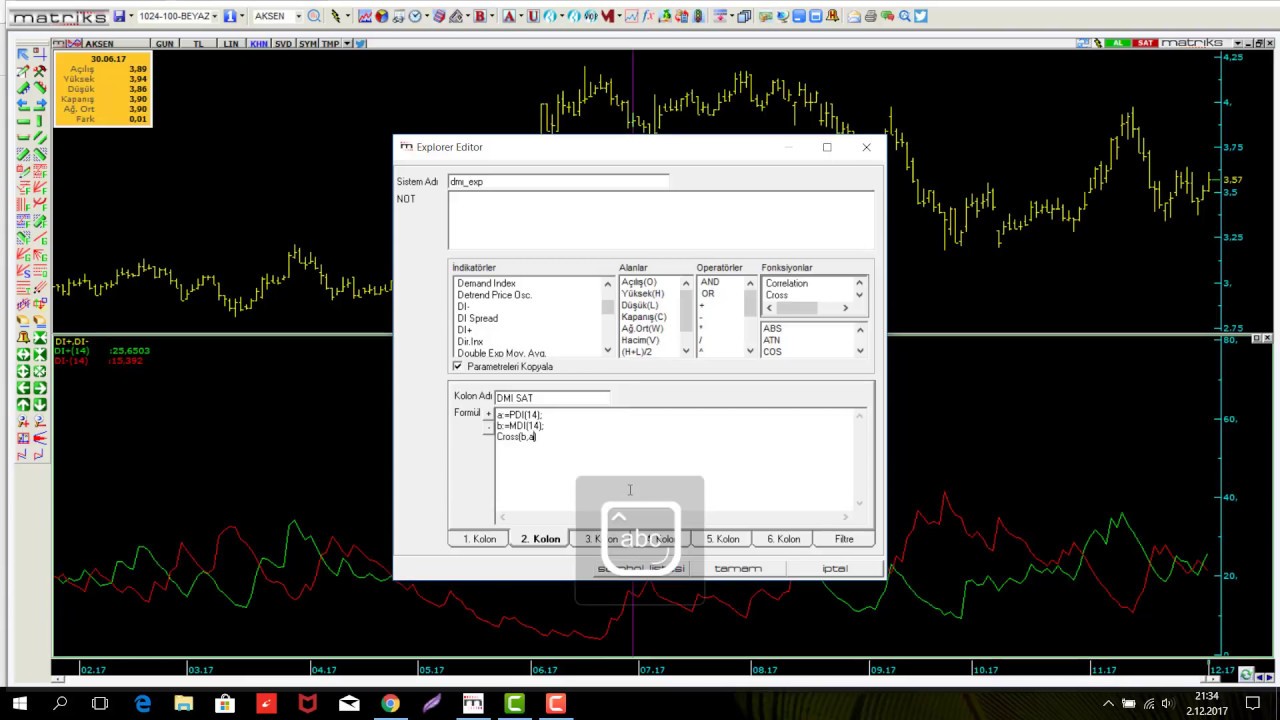Expand the dropdown arrow next to bold B icon

[492, 16]
